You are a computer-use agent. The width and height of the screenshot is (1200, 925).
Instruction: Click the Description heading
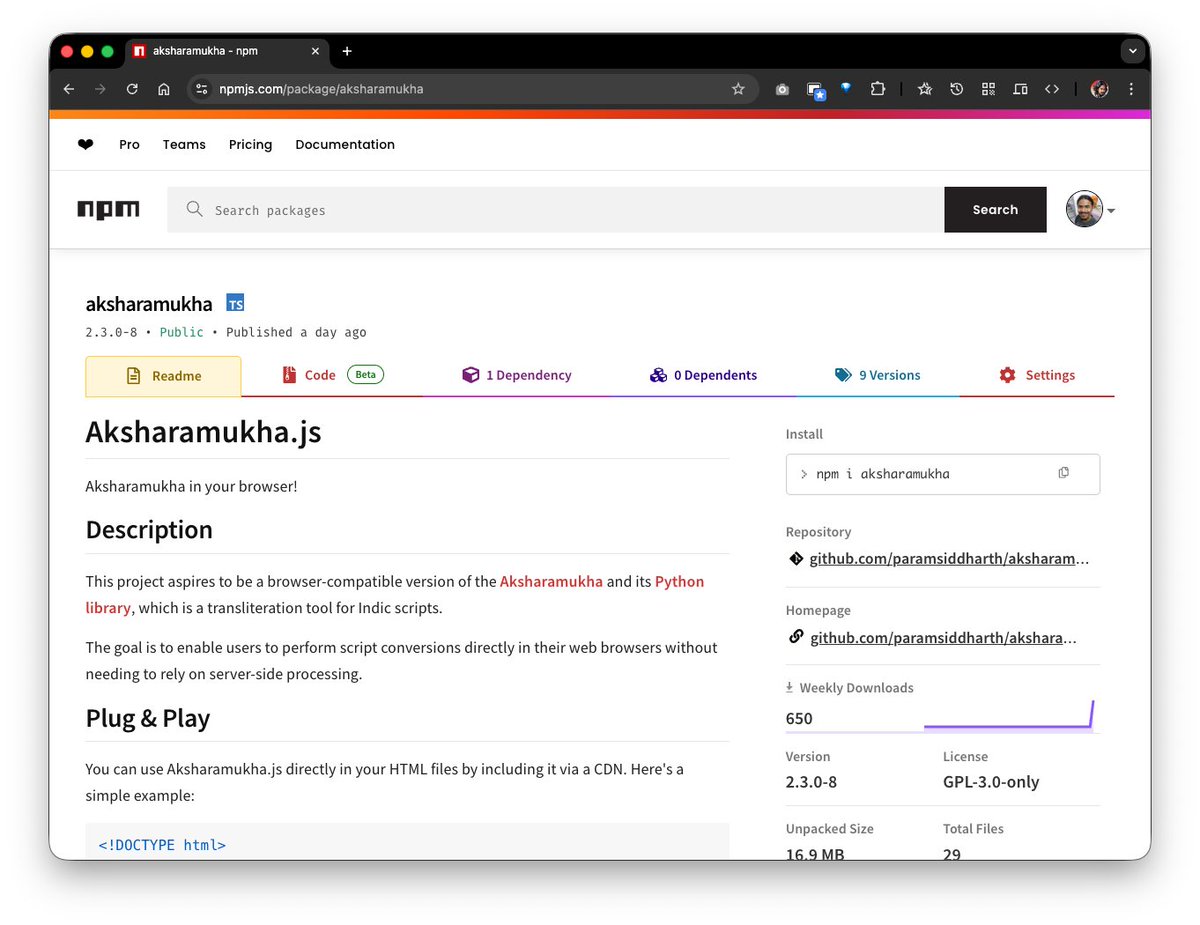pyautogui.click(x=149, y=529)
